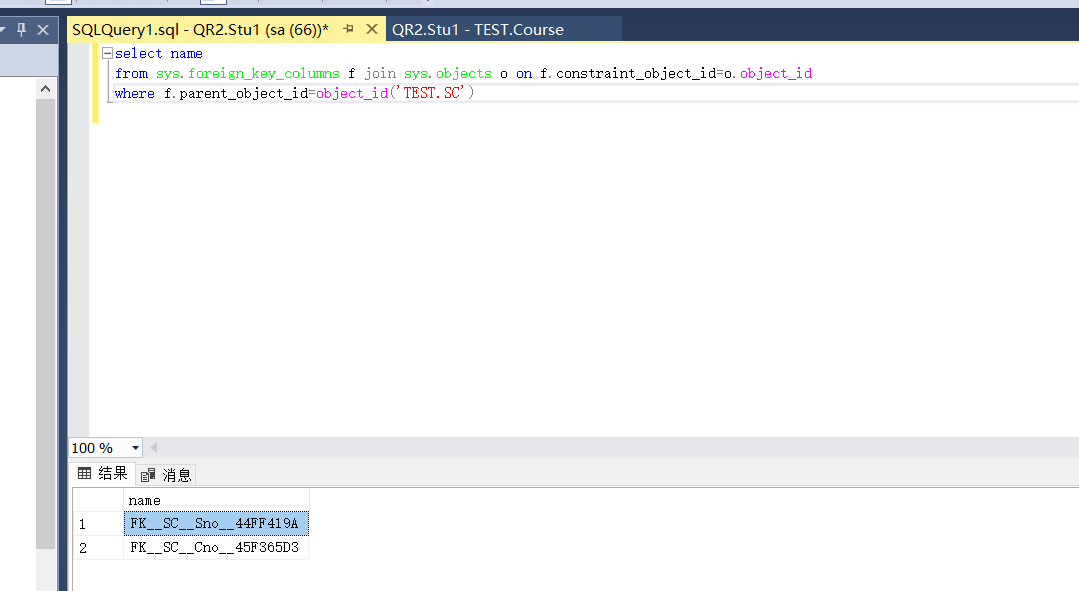Click f.constraint_object_id in the join condition
The height and width of the screenshot is (591, 1079).
(628, 74)
